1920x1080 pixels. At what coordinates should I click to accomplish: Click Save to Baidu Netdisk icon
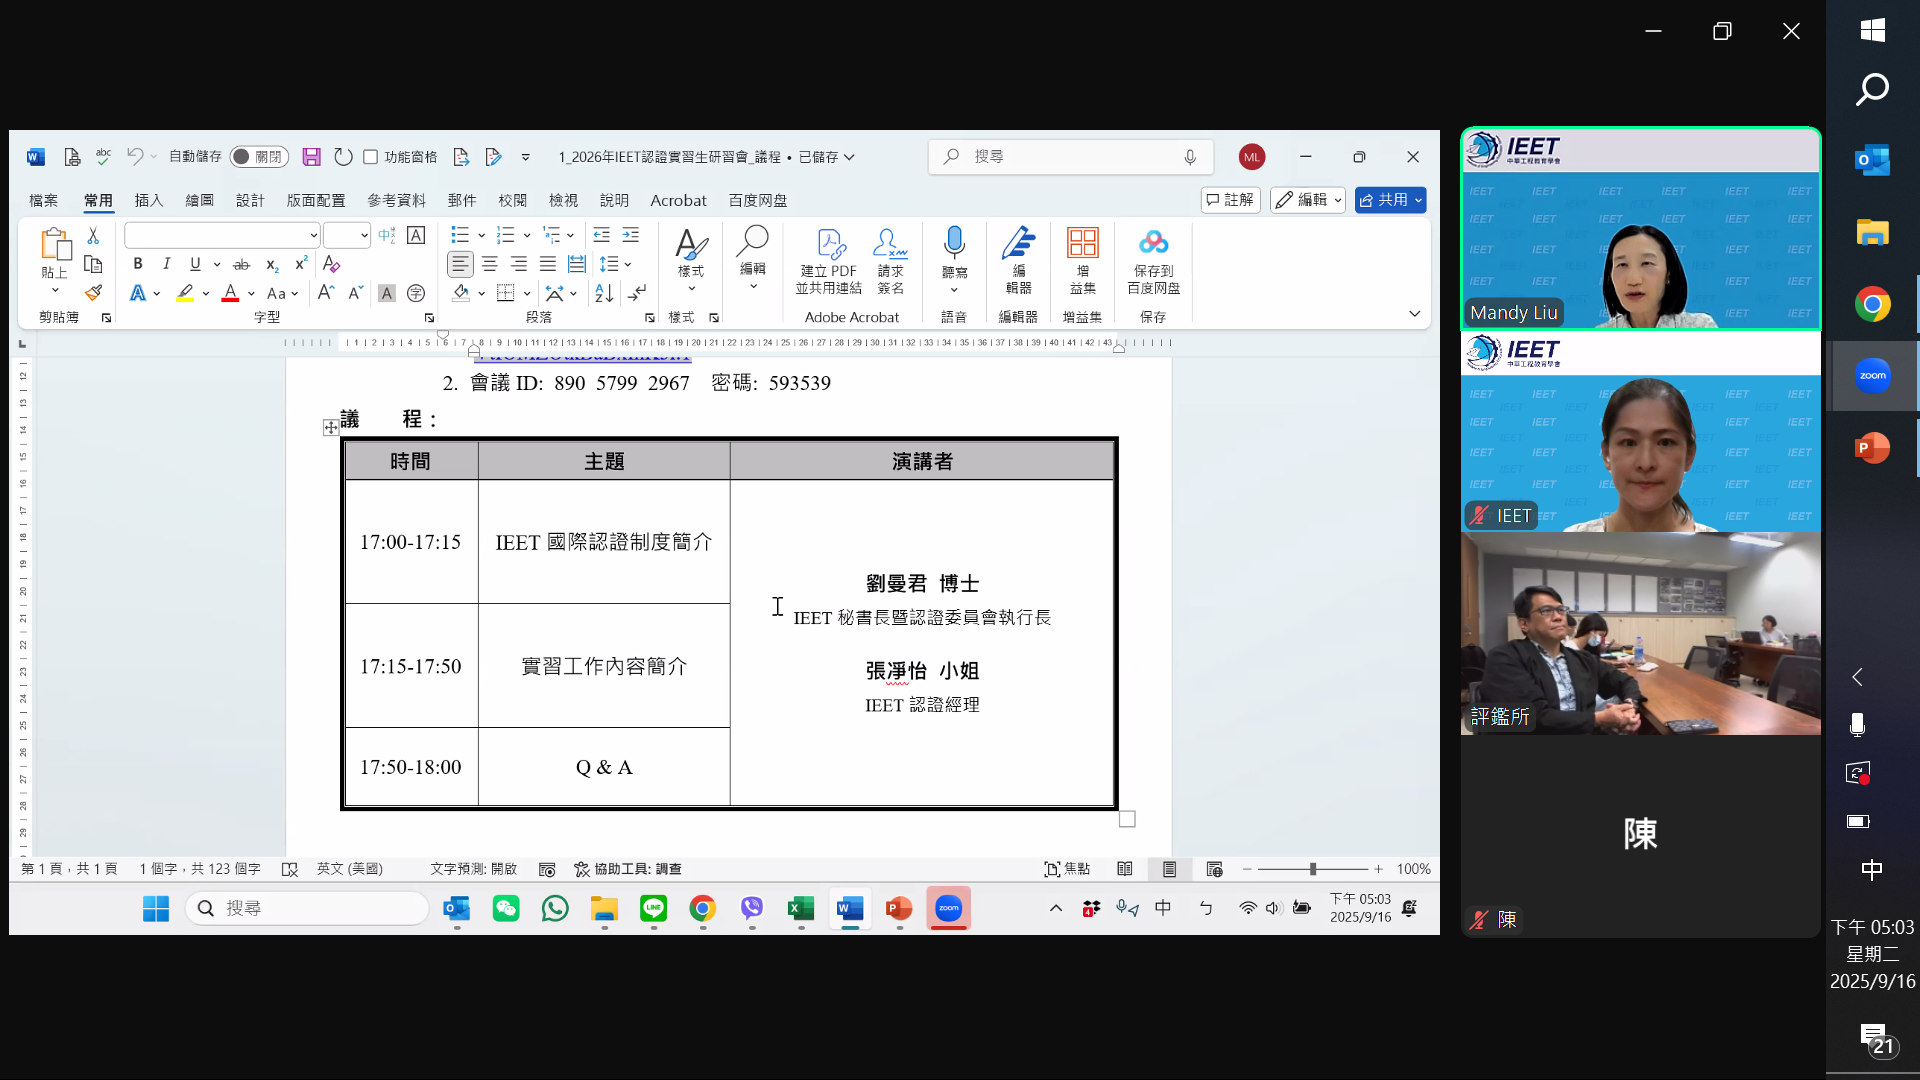(1153, 243)
